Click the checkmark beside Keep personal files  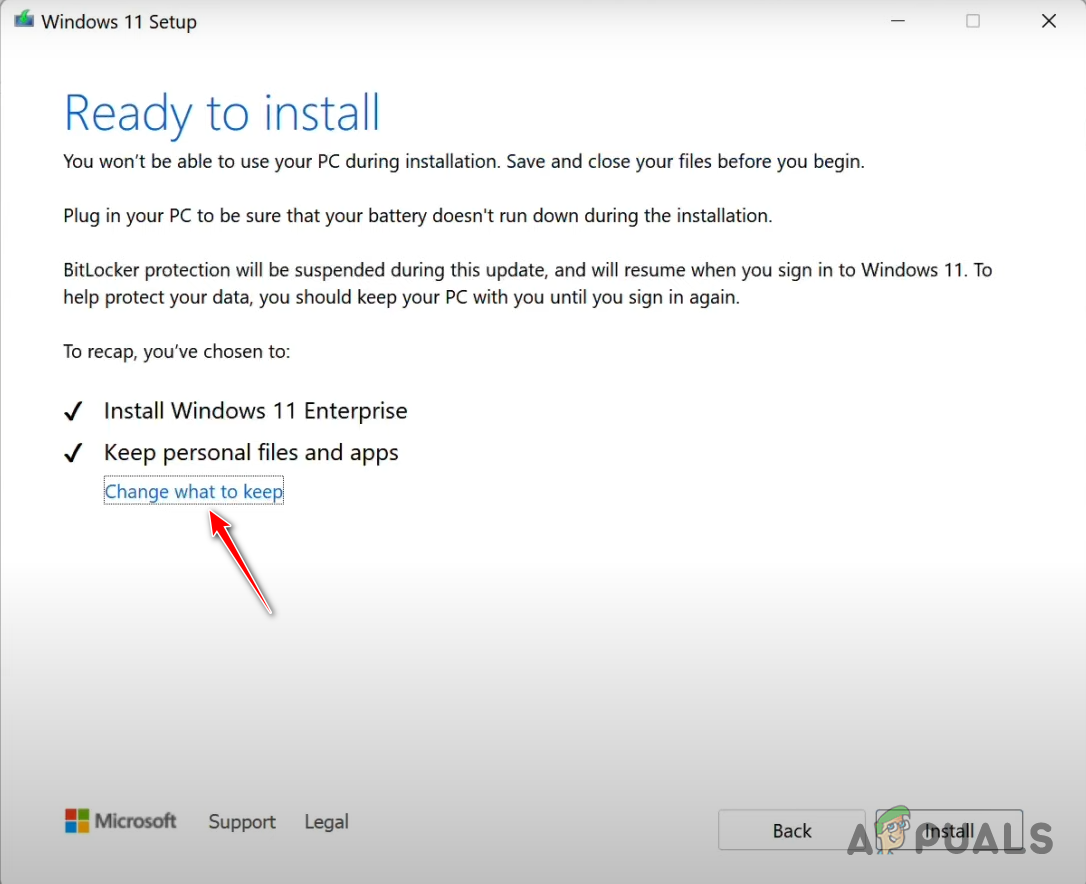pos(73,453)
